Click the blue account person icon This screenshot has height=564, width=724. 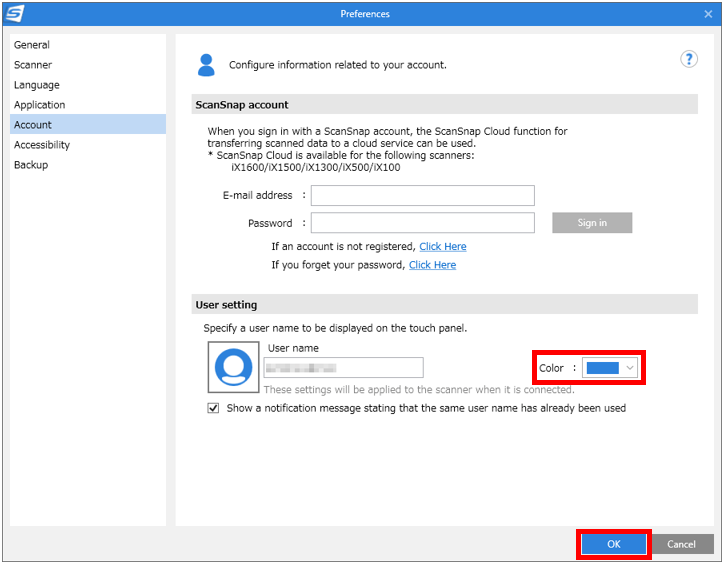pos(206,65)
